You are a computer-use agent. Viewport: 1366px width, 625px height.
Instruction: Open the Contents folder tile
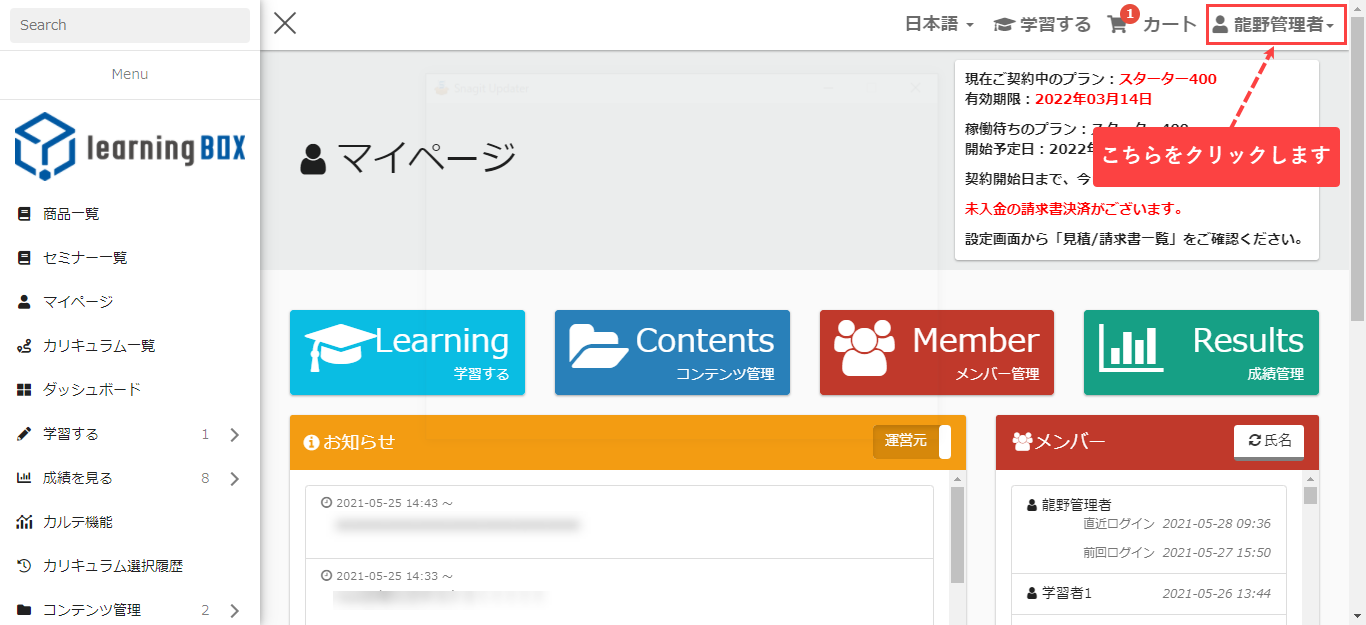coord(672,352)
